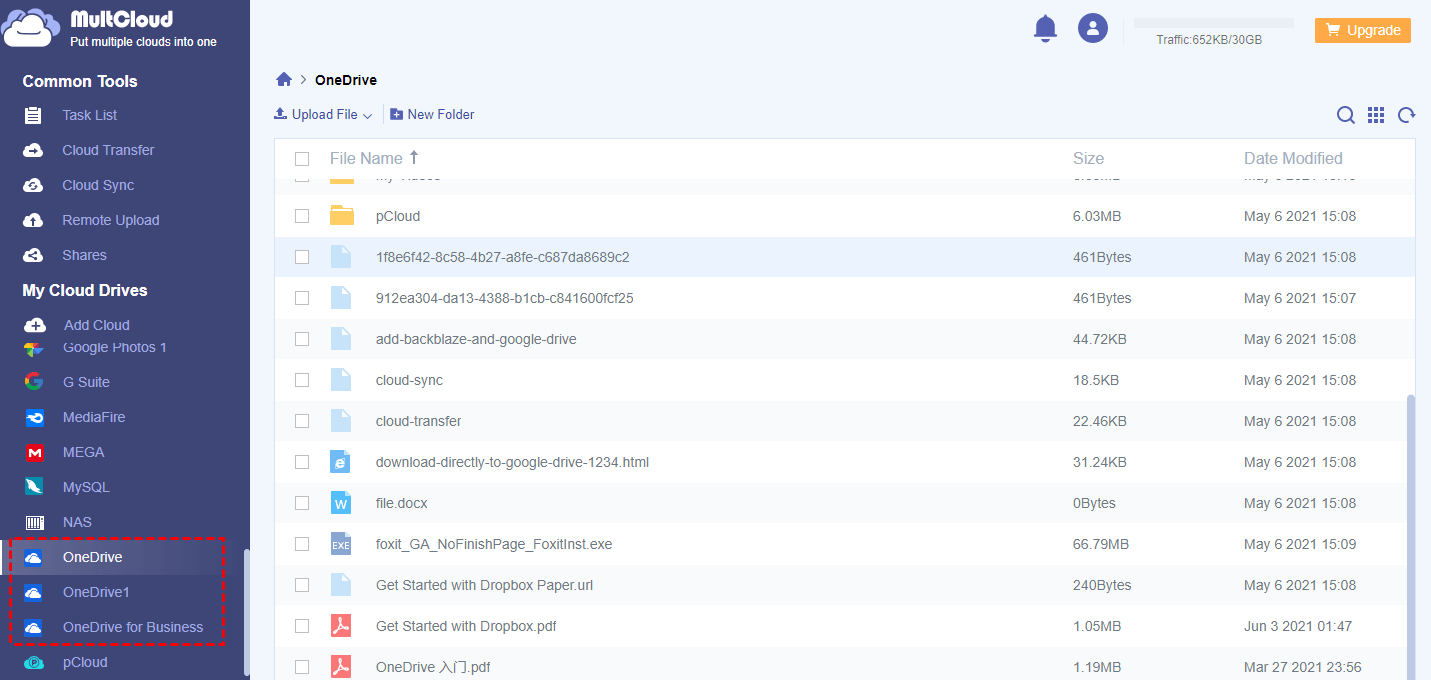Select the pCloud folder checkbox
The width and height of the screenshot is (1431, 680).
302,216
